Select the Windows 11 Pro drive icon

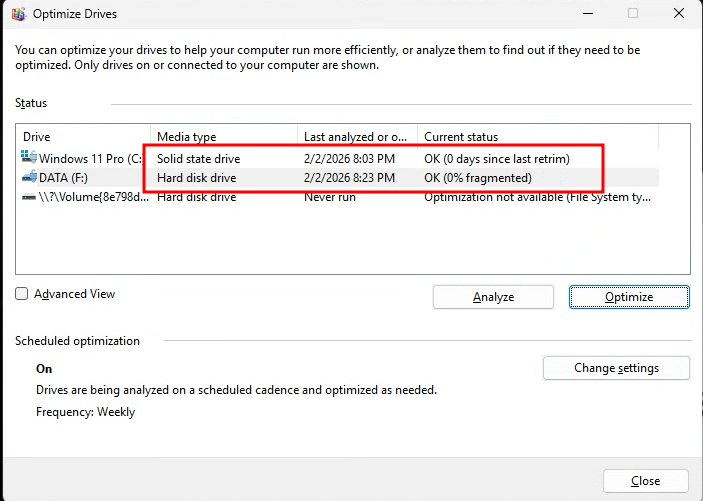pyautogui.click(x=27, y=158)
